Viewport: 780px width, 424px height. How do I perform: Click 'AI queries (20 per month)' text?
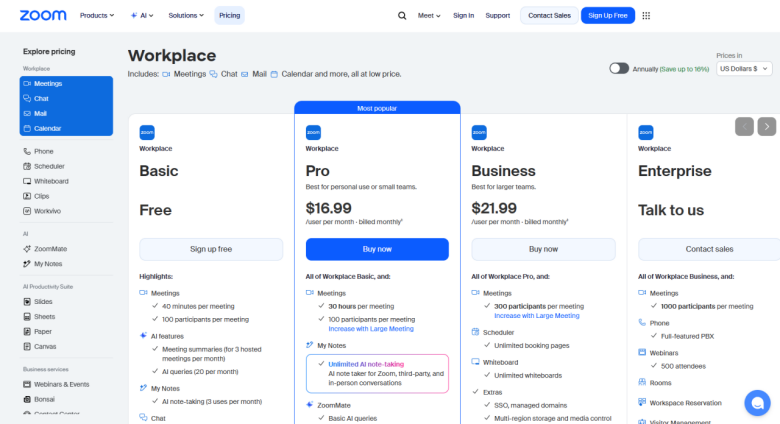click(200, 372)
